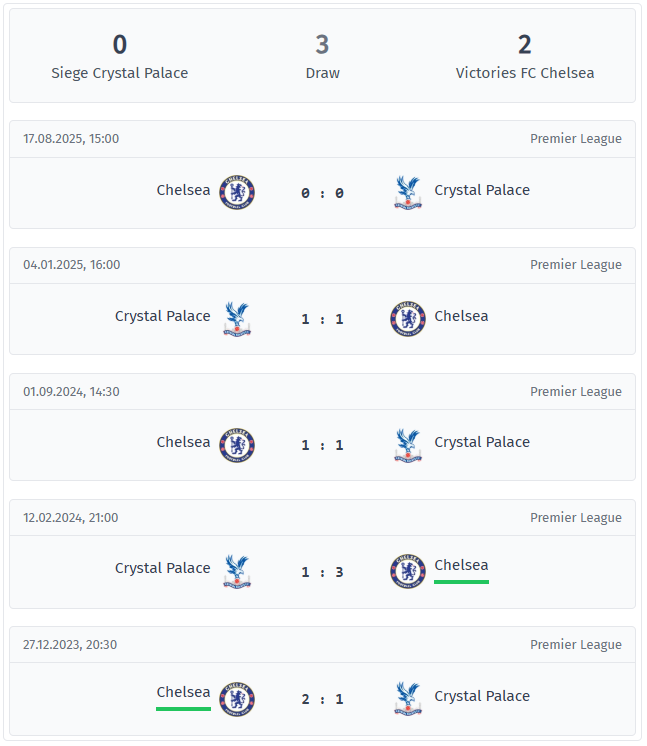Open the 1 : 3 match score
Image resolution: width=647 pixels, height=746 pixels.
pos(322,572)
